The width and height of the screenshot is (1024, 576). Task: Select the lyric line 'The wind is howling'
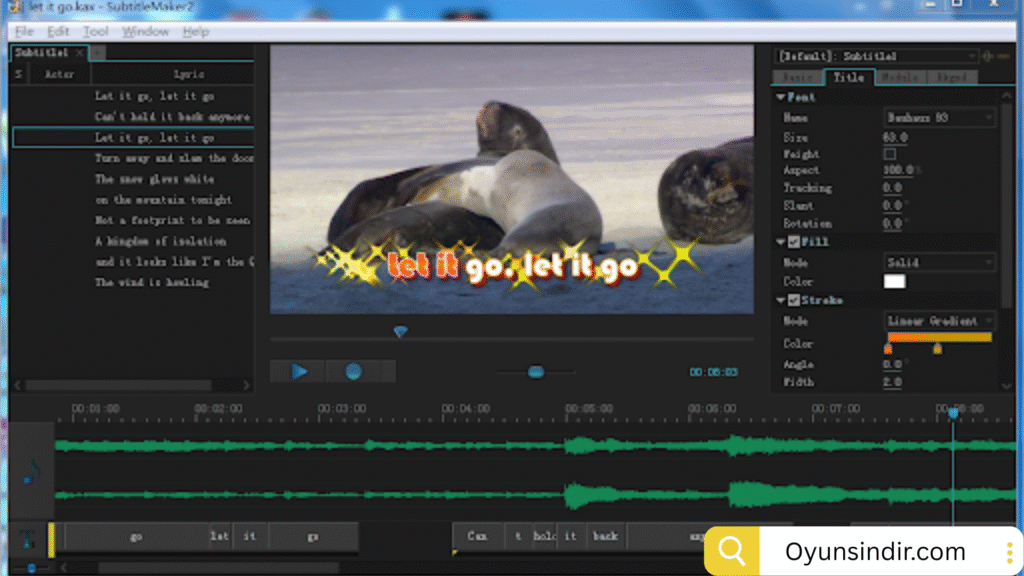(152, 283)
